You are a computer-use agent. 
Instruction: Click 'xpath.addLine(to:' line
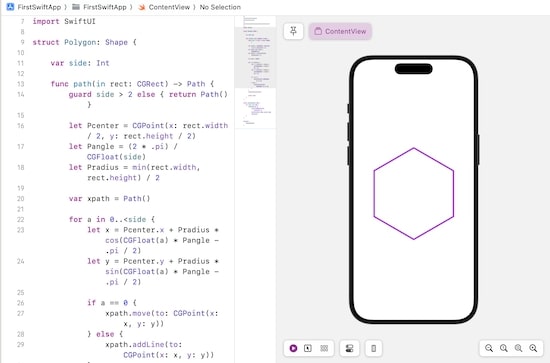pyautogui.click(x=144, y=344)
